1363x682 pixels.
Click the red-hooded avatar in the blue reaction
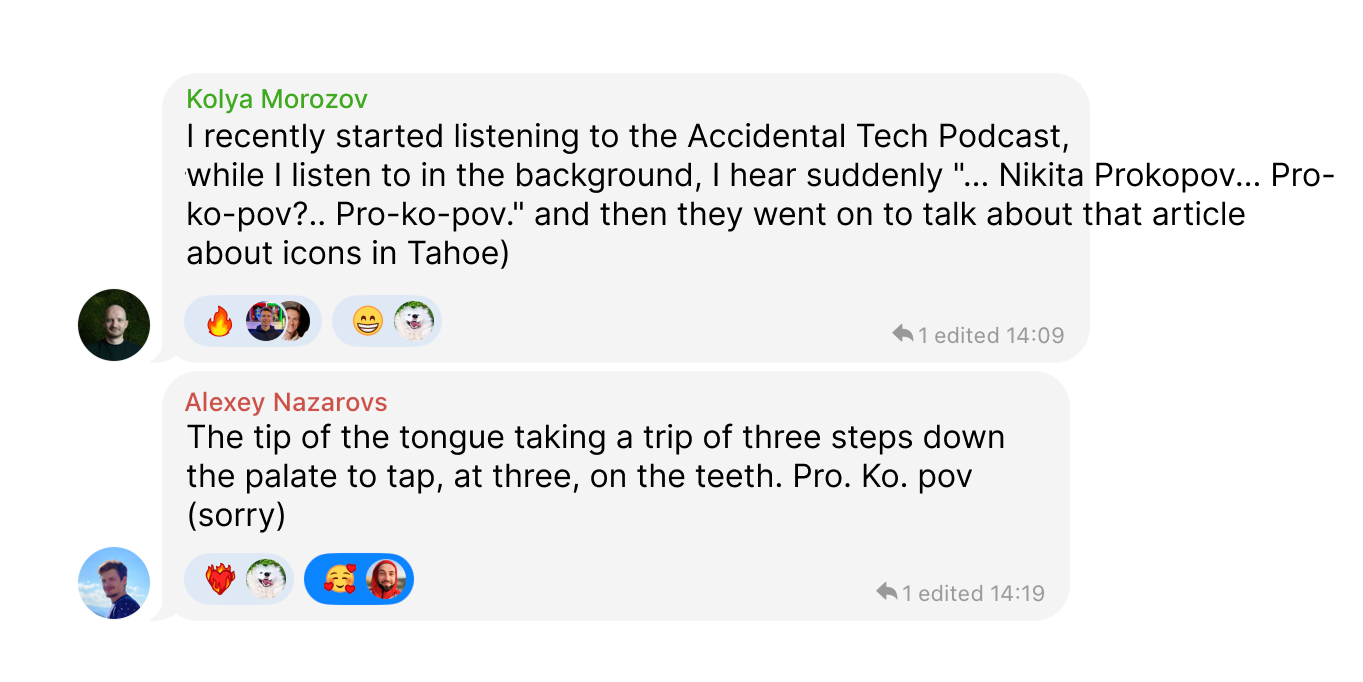click(385, 580)
